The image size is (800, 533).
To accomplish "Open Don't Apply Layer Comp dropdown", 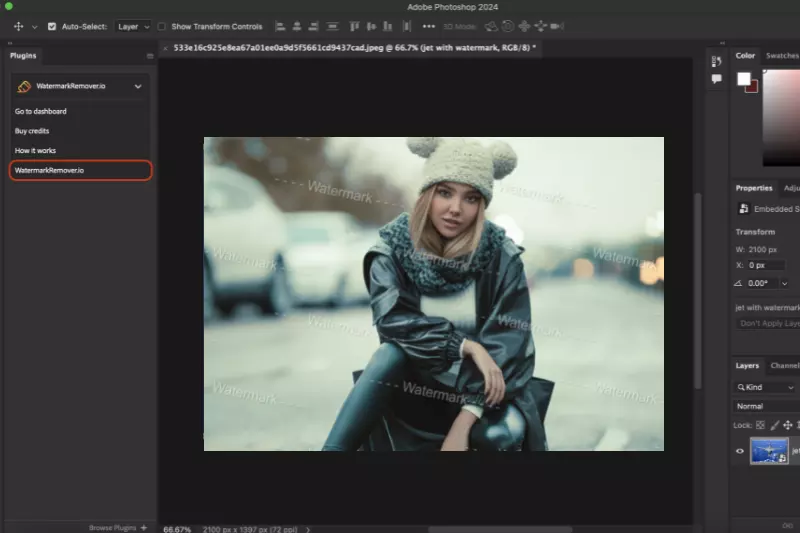I will coord(768,323).
